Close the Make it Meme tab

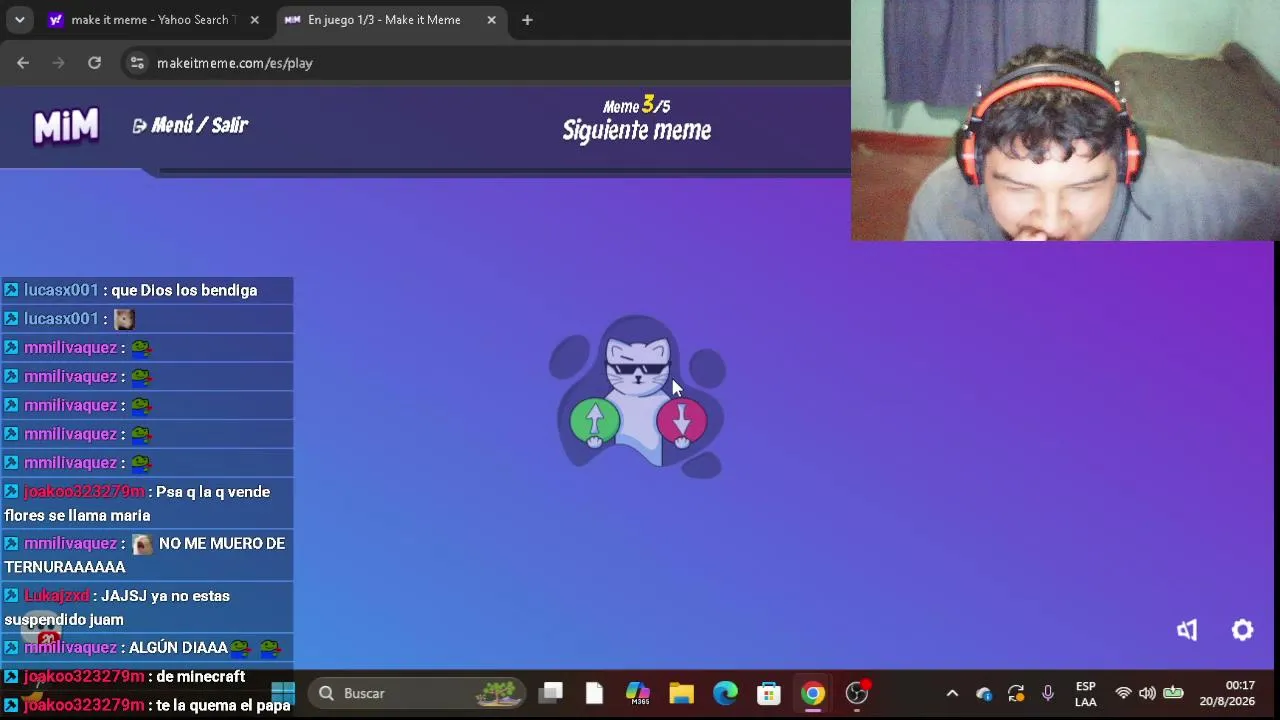[x=491, y=20]
